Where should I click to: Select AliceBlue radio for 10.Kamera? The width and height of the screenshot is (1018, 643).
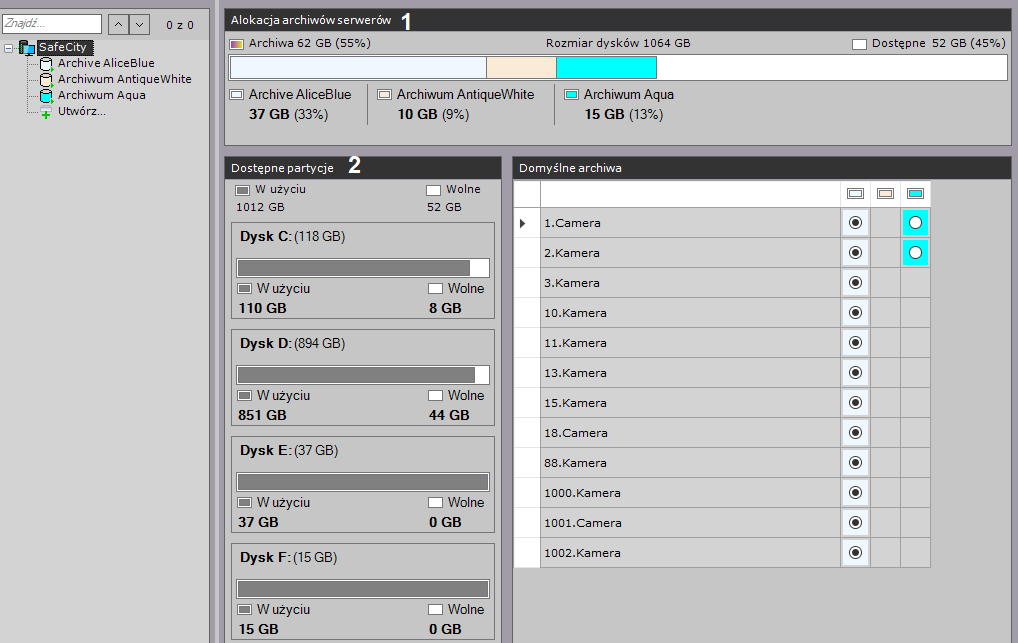(x=855, y=313)
